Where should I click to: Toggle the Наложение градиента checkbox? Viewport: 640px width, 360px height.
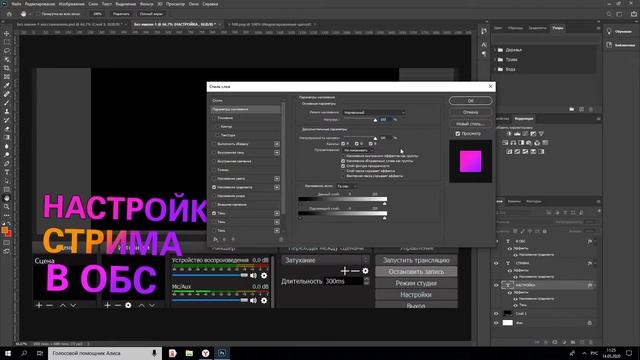214,187
